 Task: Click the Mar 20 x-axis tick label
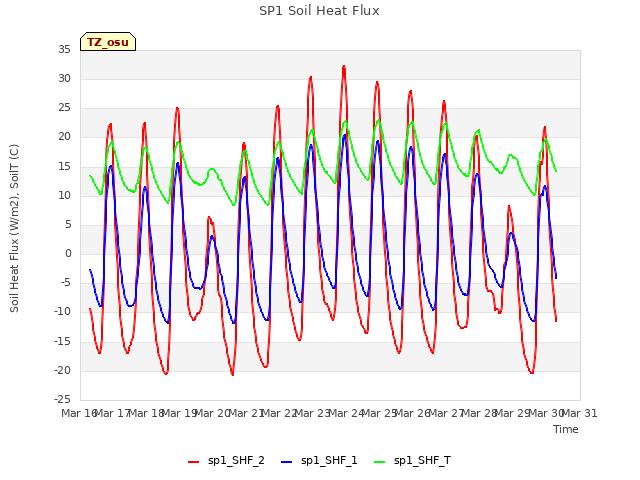coord(212,413)
